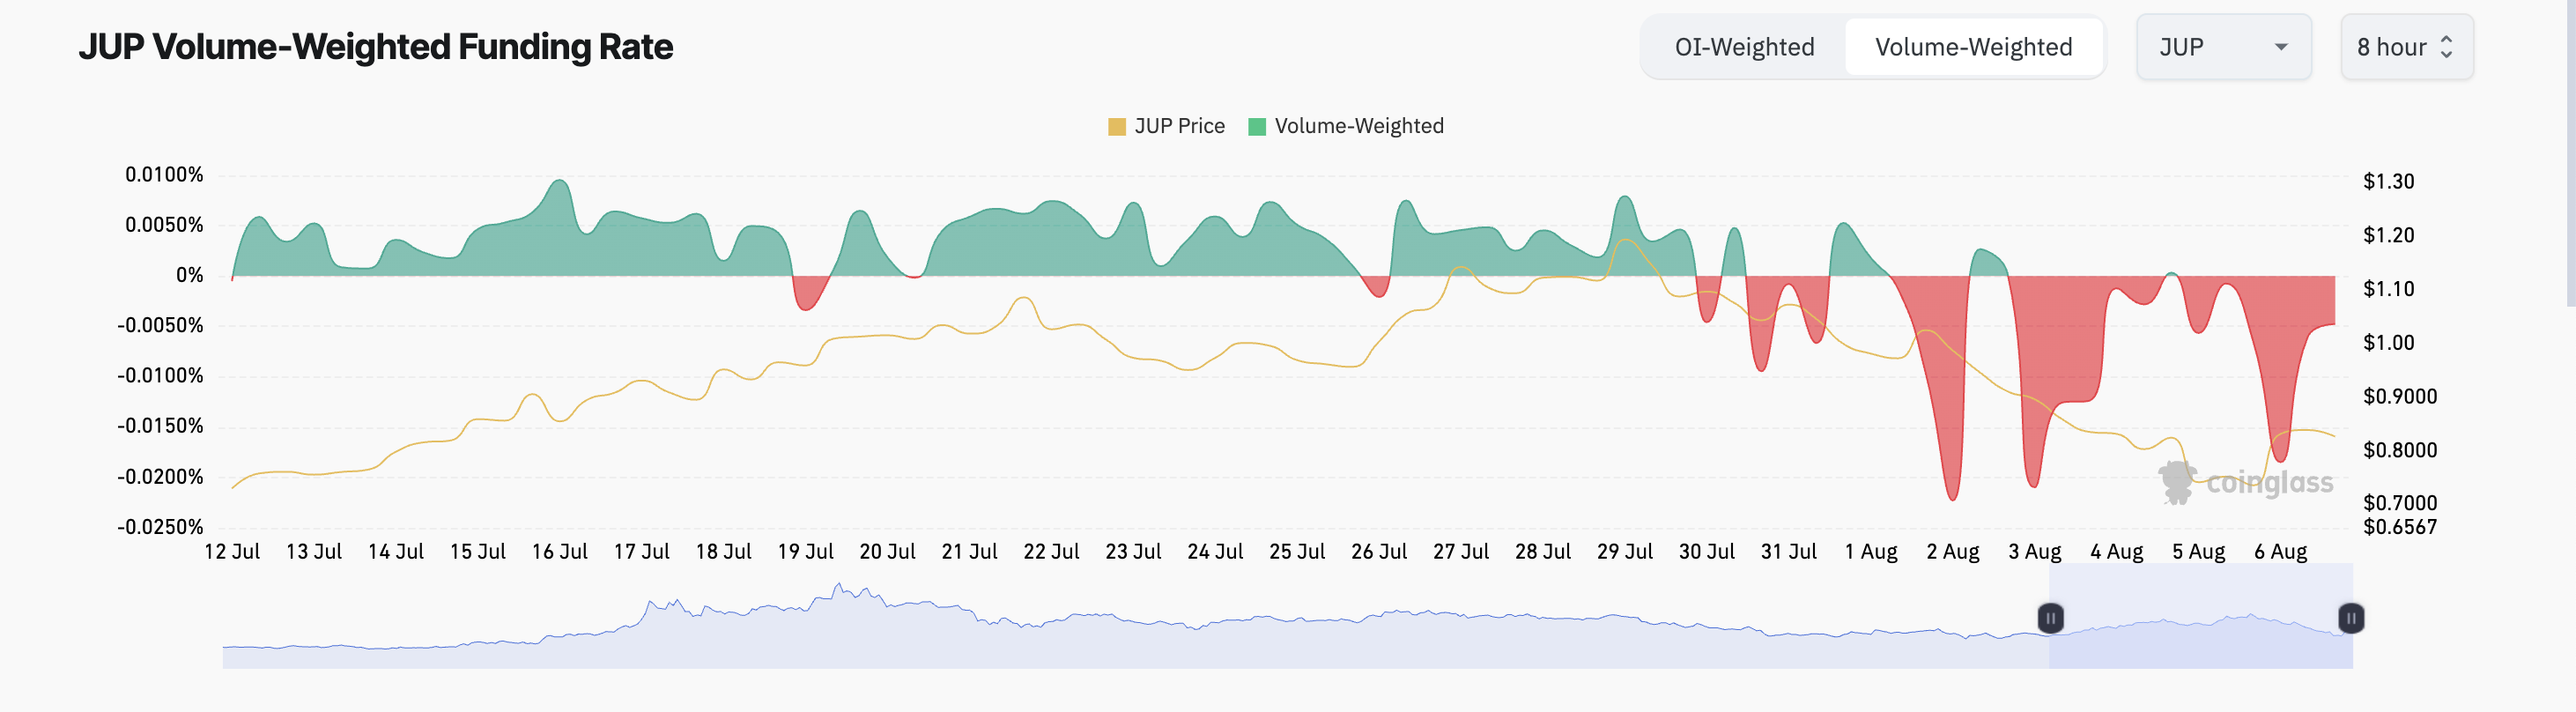Open the JUP coin dropdown
2576x712 pixels.
(x=2223, y=47)
